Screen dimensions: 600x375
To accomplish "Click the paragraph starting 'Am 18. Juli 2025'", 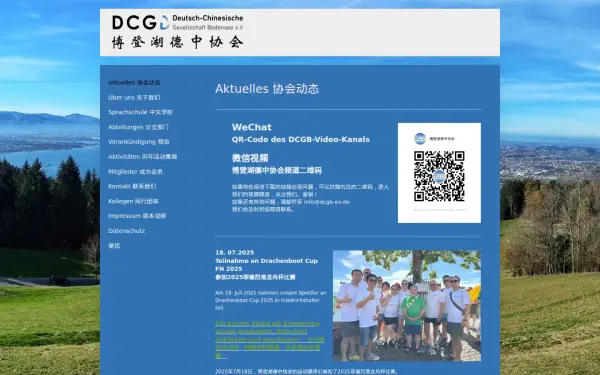I will point(271,300).
